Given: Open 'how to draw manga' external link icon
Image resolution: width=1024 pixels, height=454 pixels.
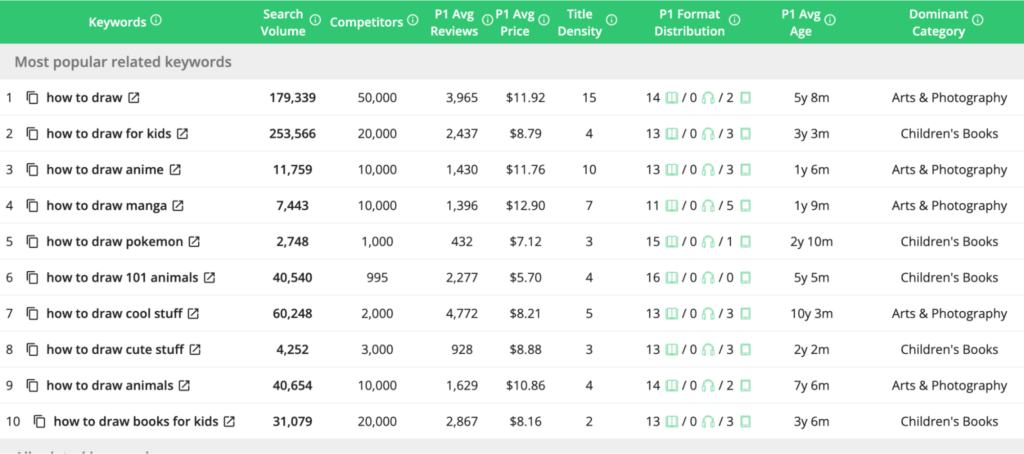Looking at the screenshot, I should click(178, 206).
